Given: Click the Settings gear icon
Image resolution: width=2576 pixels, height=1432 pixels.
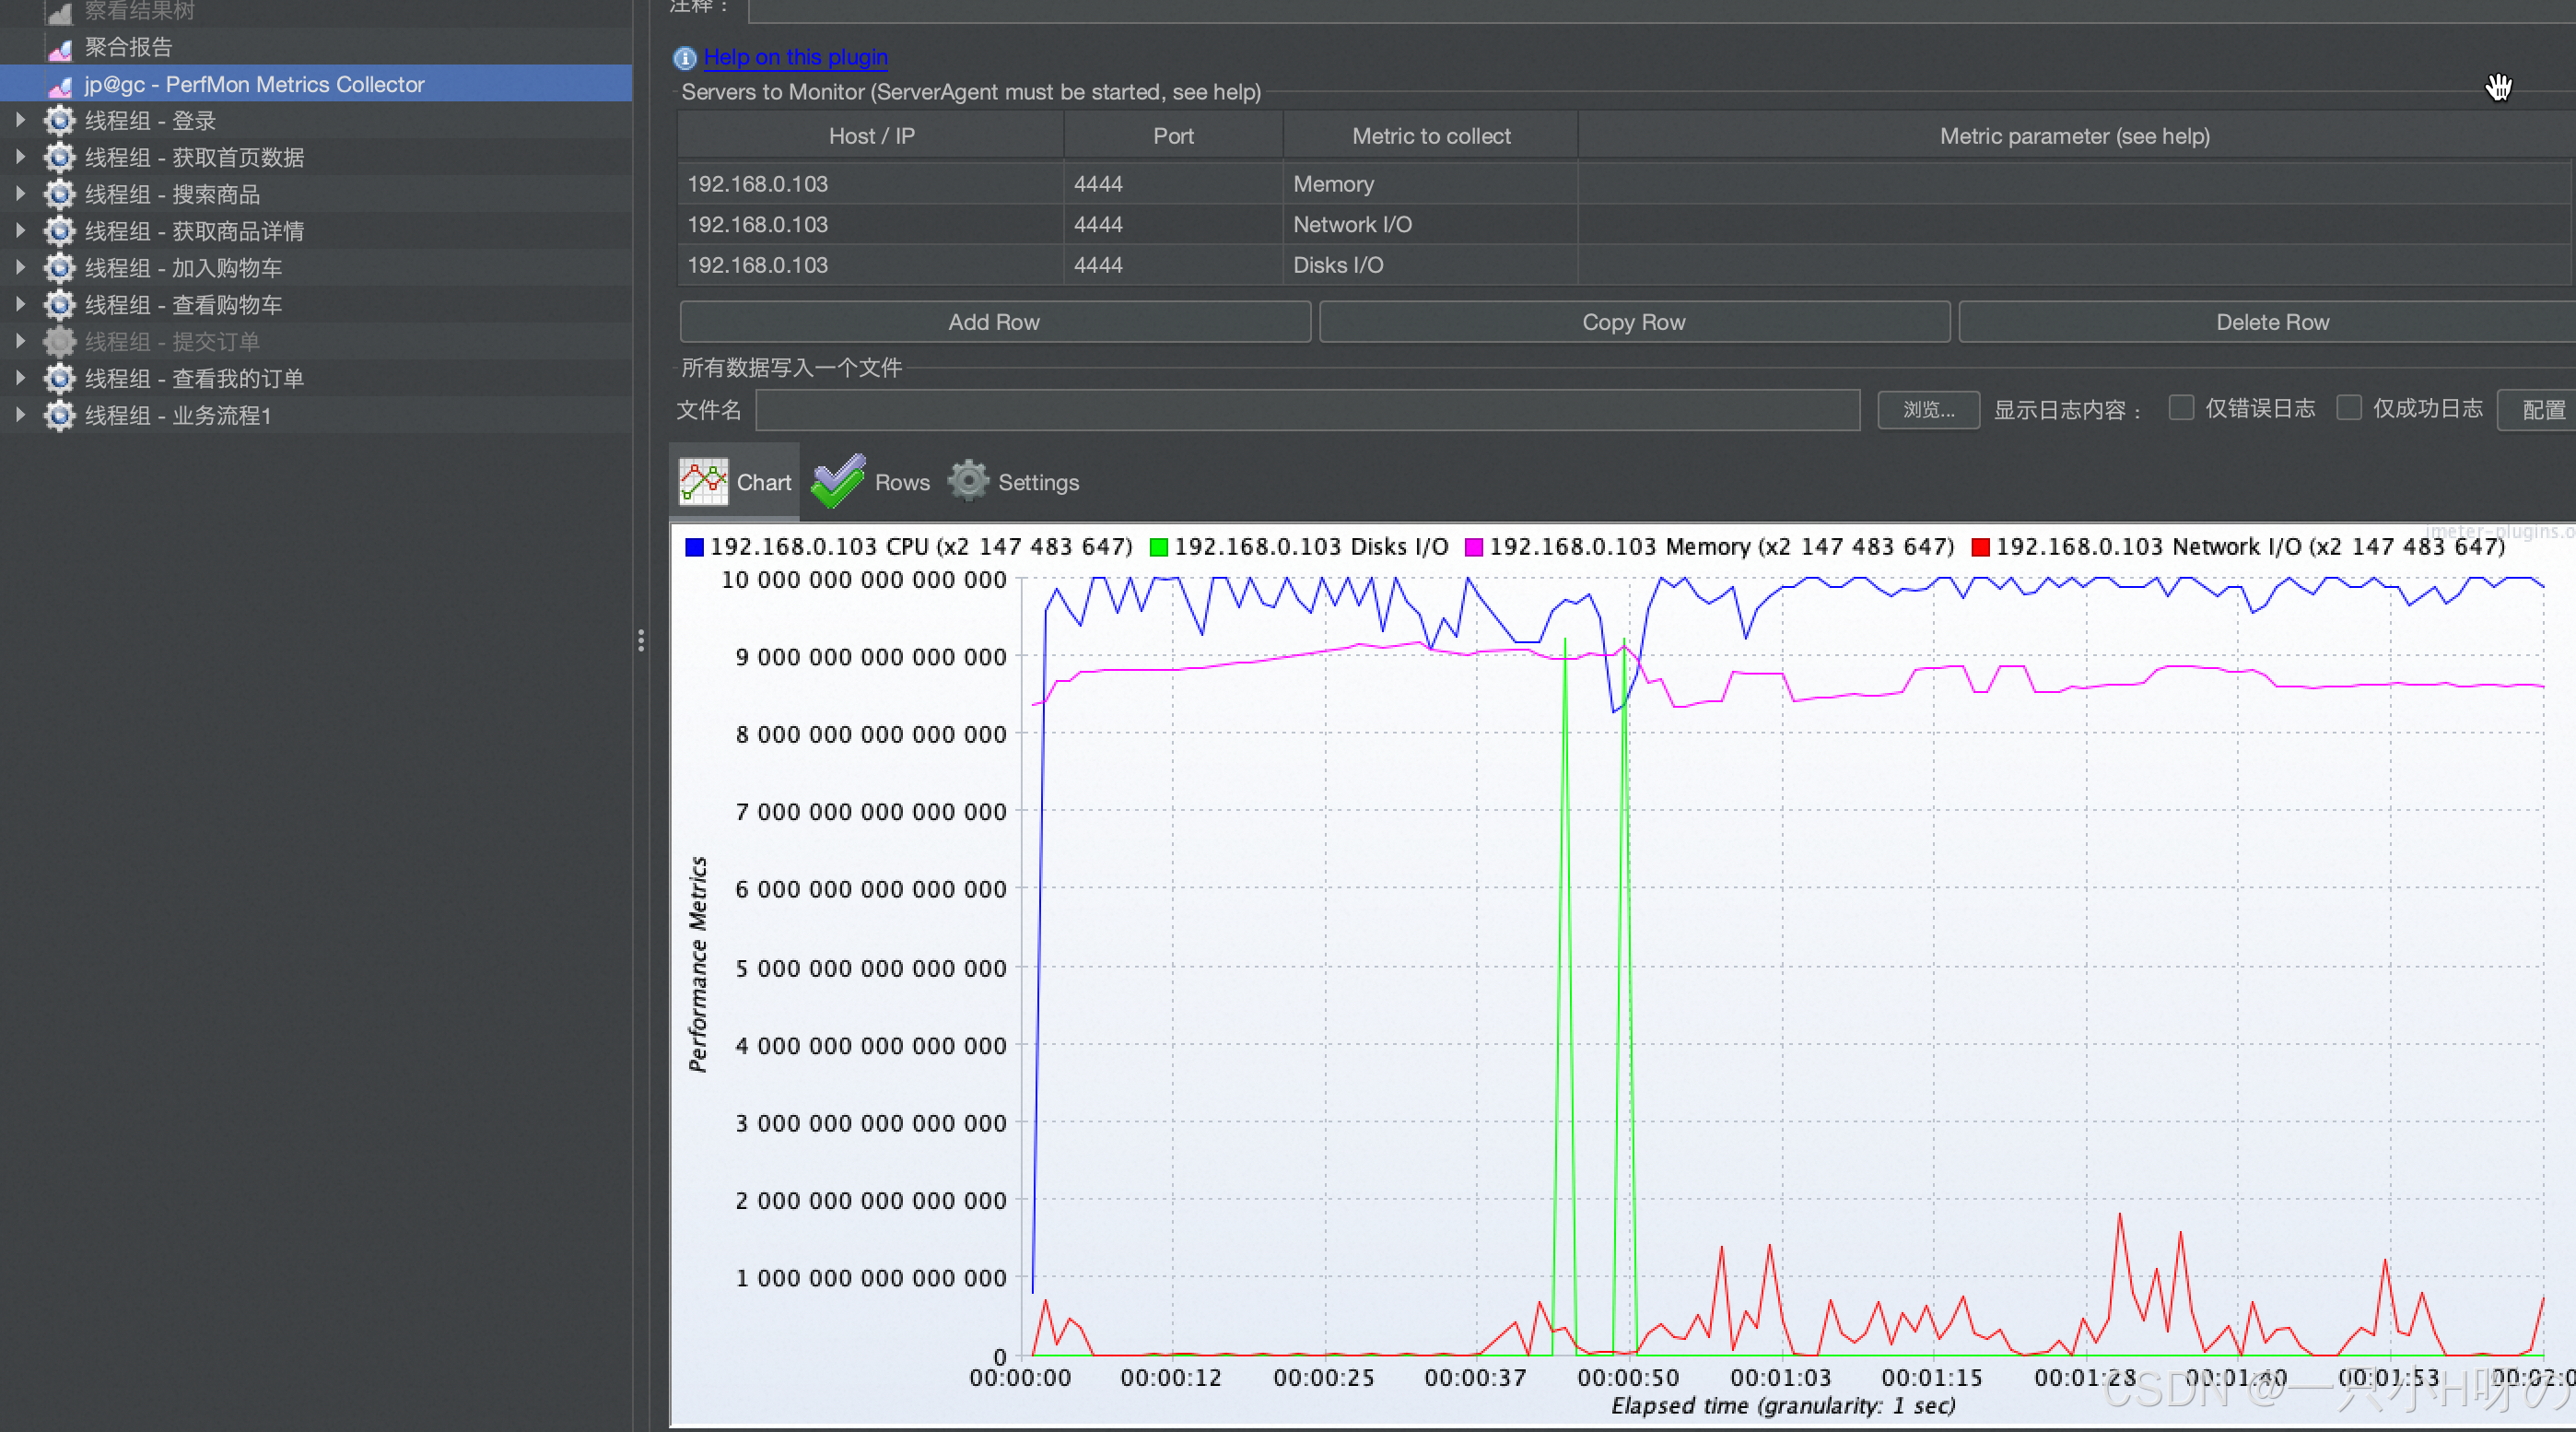Looking at the screenshot, I should 968,481.
